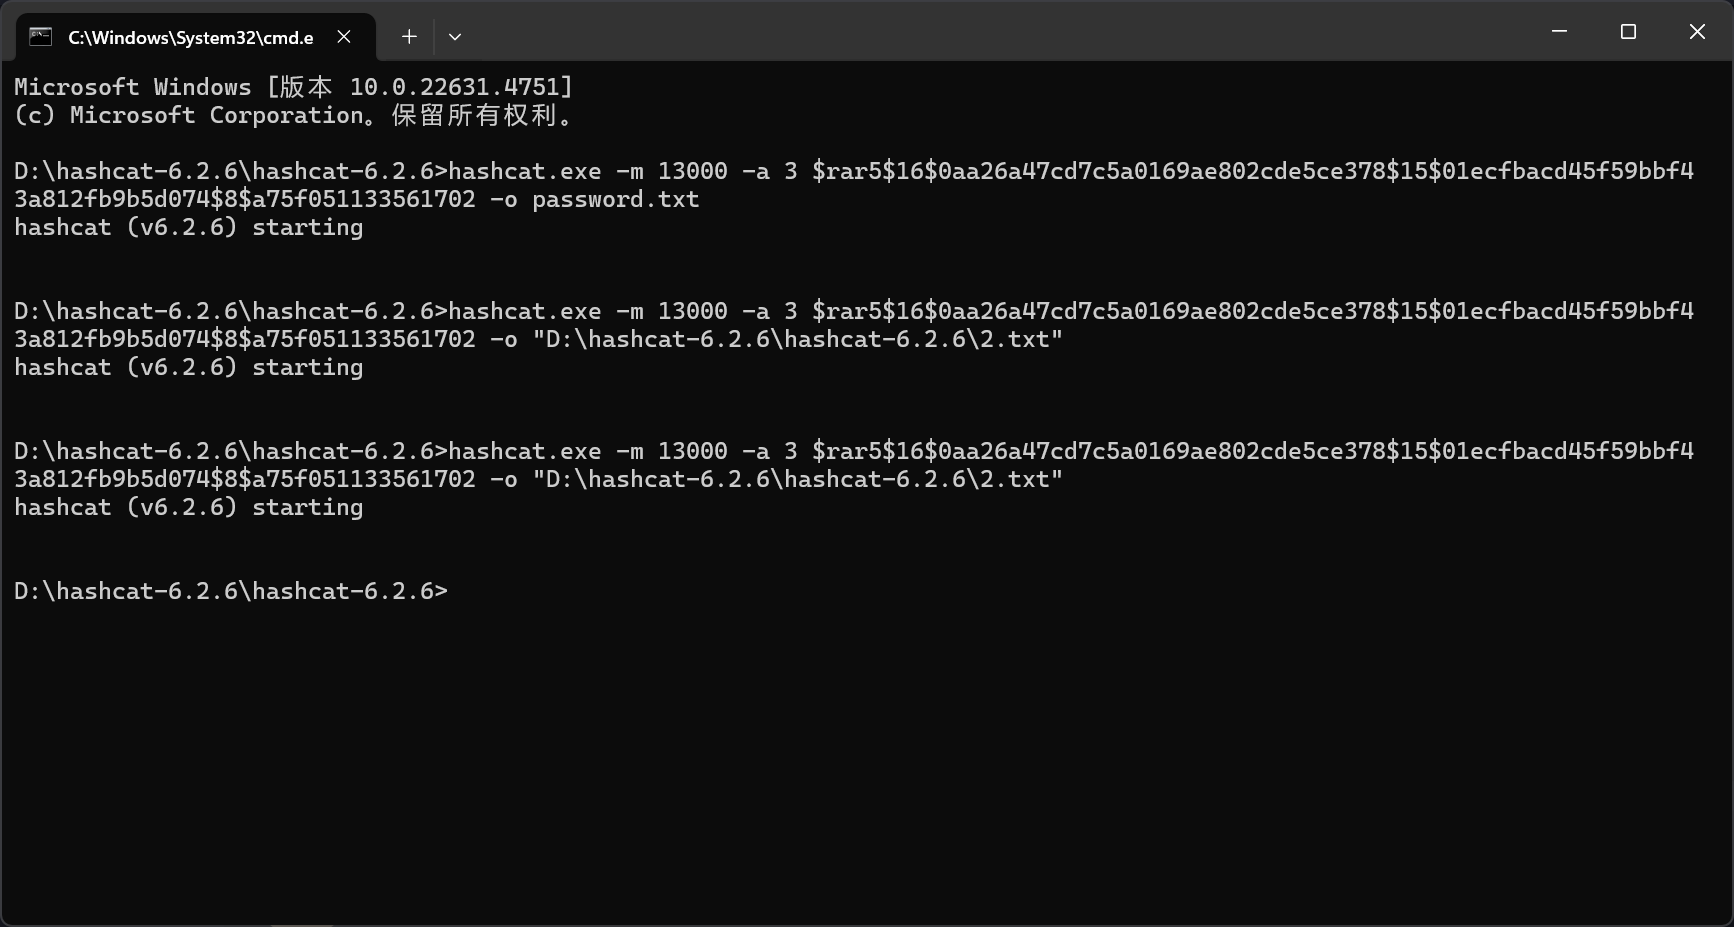Click the first "hashcat (v6.2.6) starting" line

(189, 227)
